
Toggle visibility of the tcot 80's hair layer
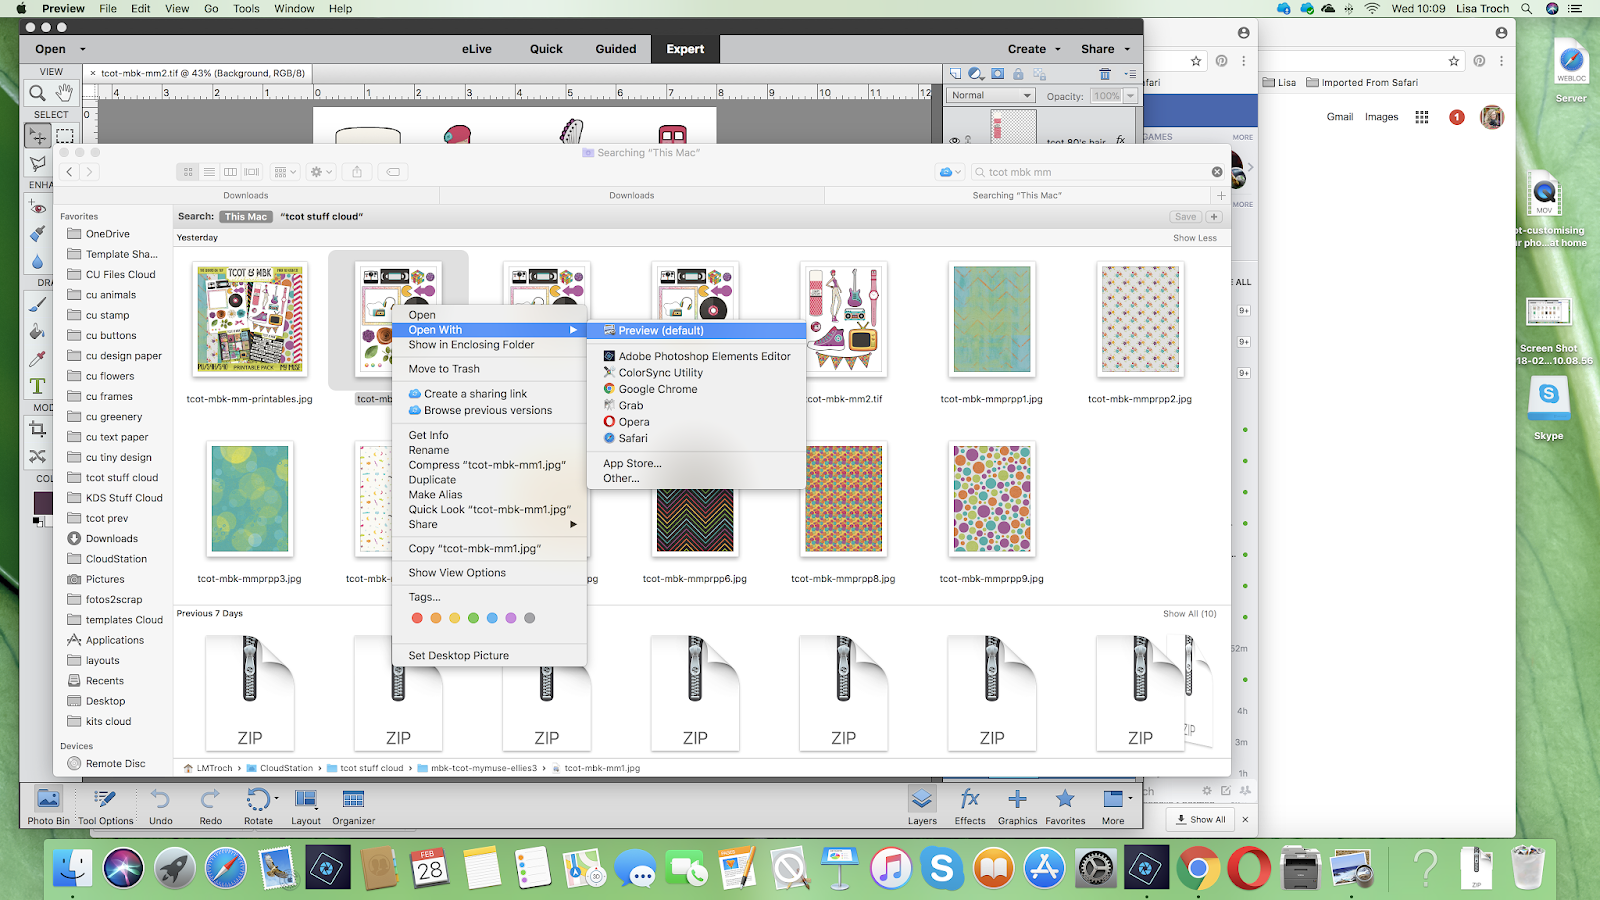coord(954,141)
